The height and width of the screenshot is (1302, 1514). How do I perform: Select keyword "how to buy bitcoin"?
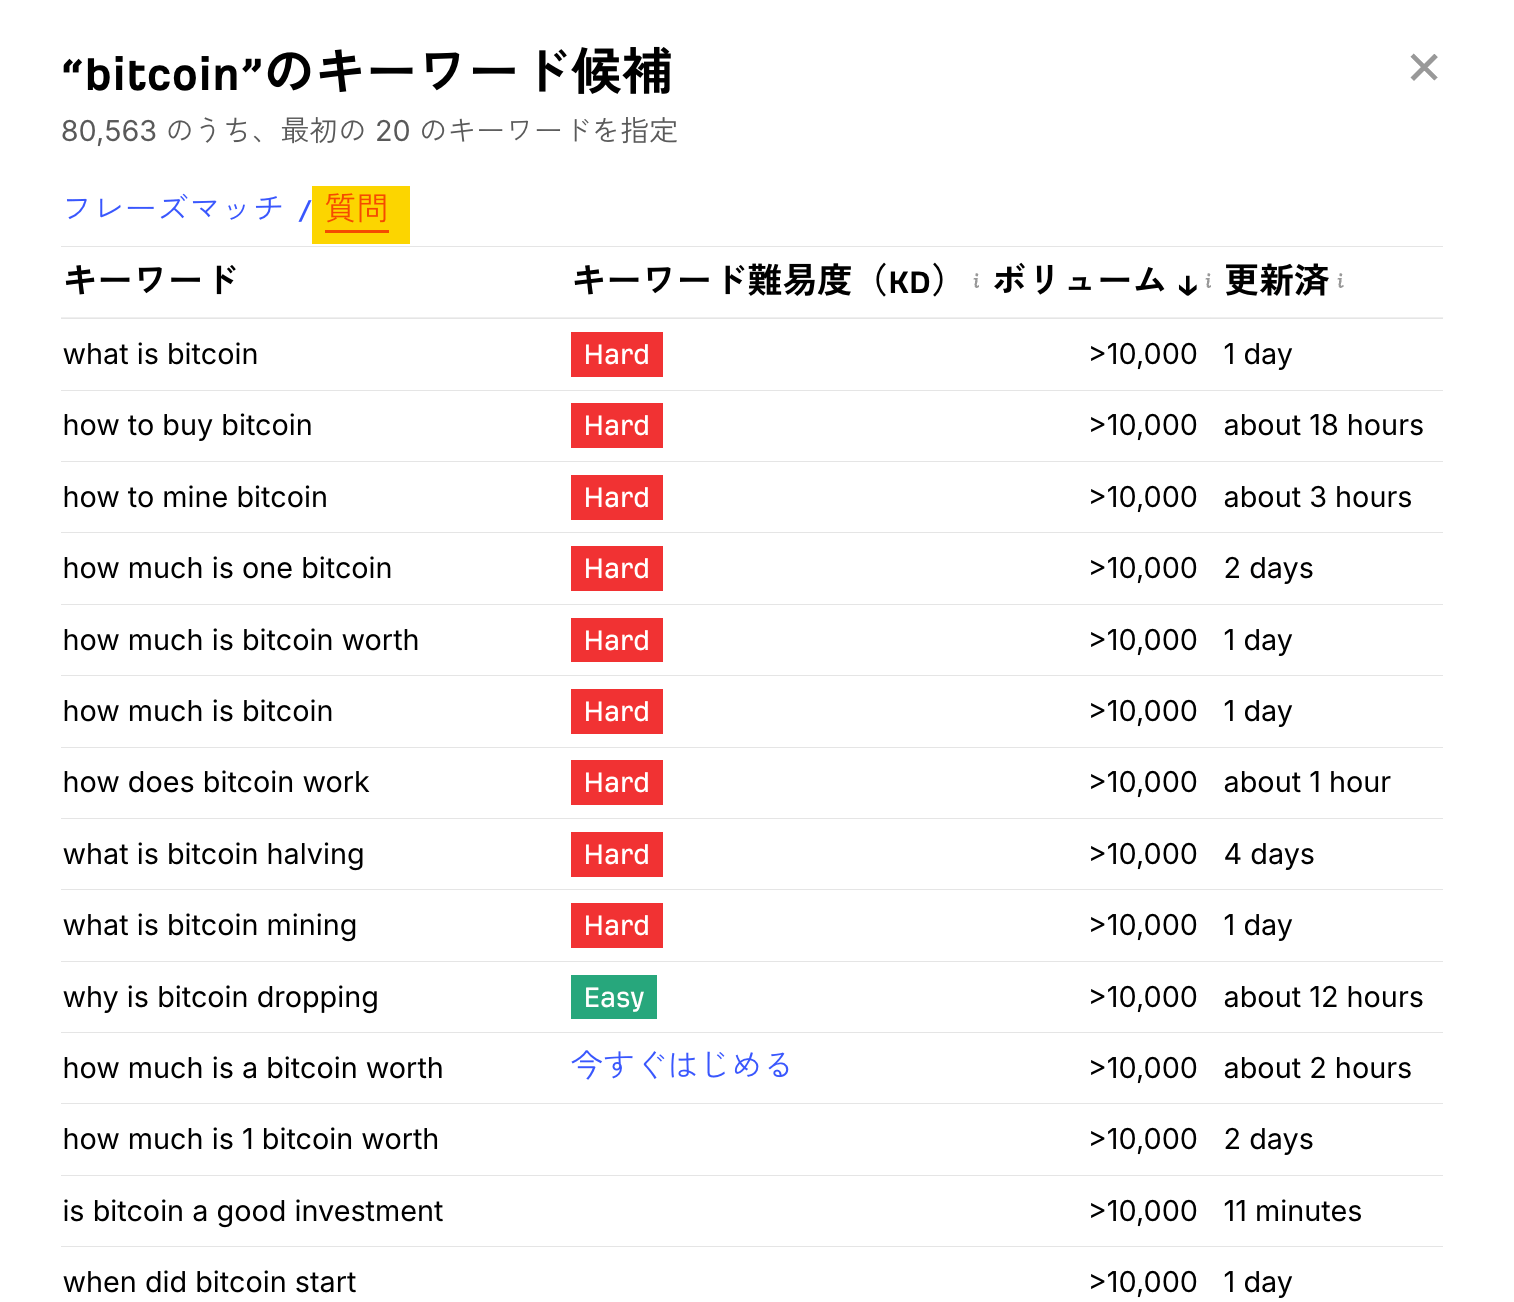(187, 425)
